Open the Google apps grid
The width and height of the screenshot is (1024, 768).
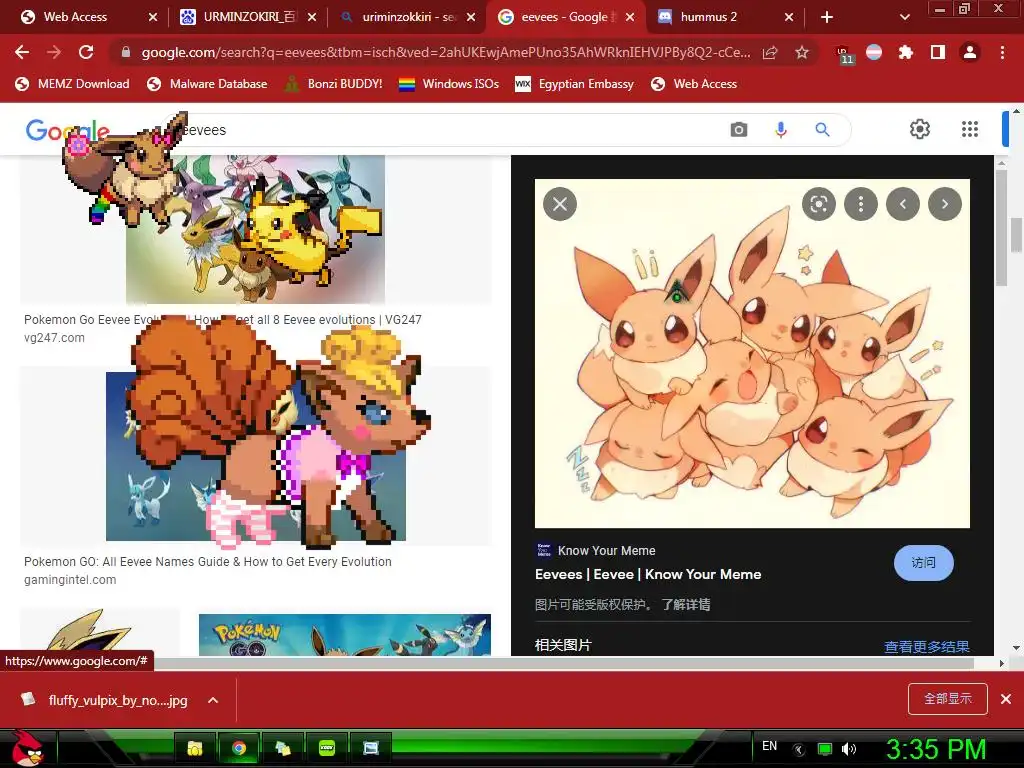pos(970,129)
